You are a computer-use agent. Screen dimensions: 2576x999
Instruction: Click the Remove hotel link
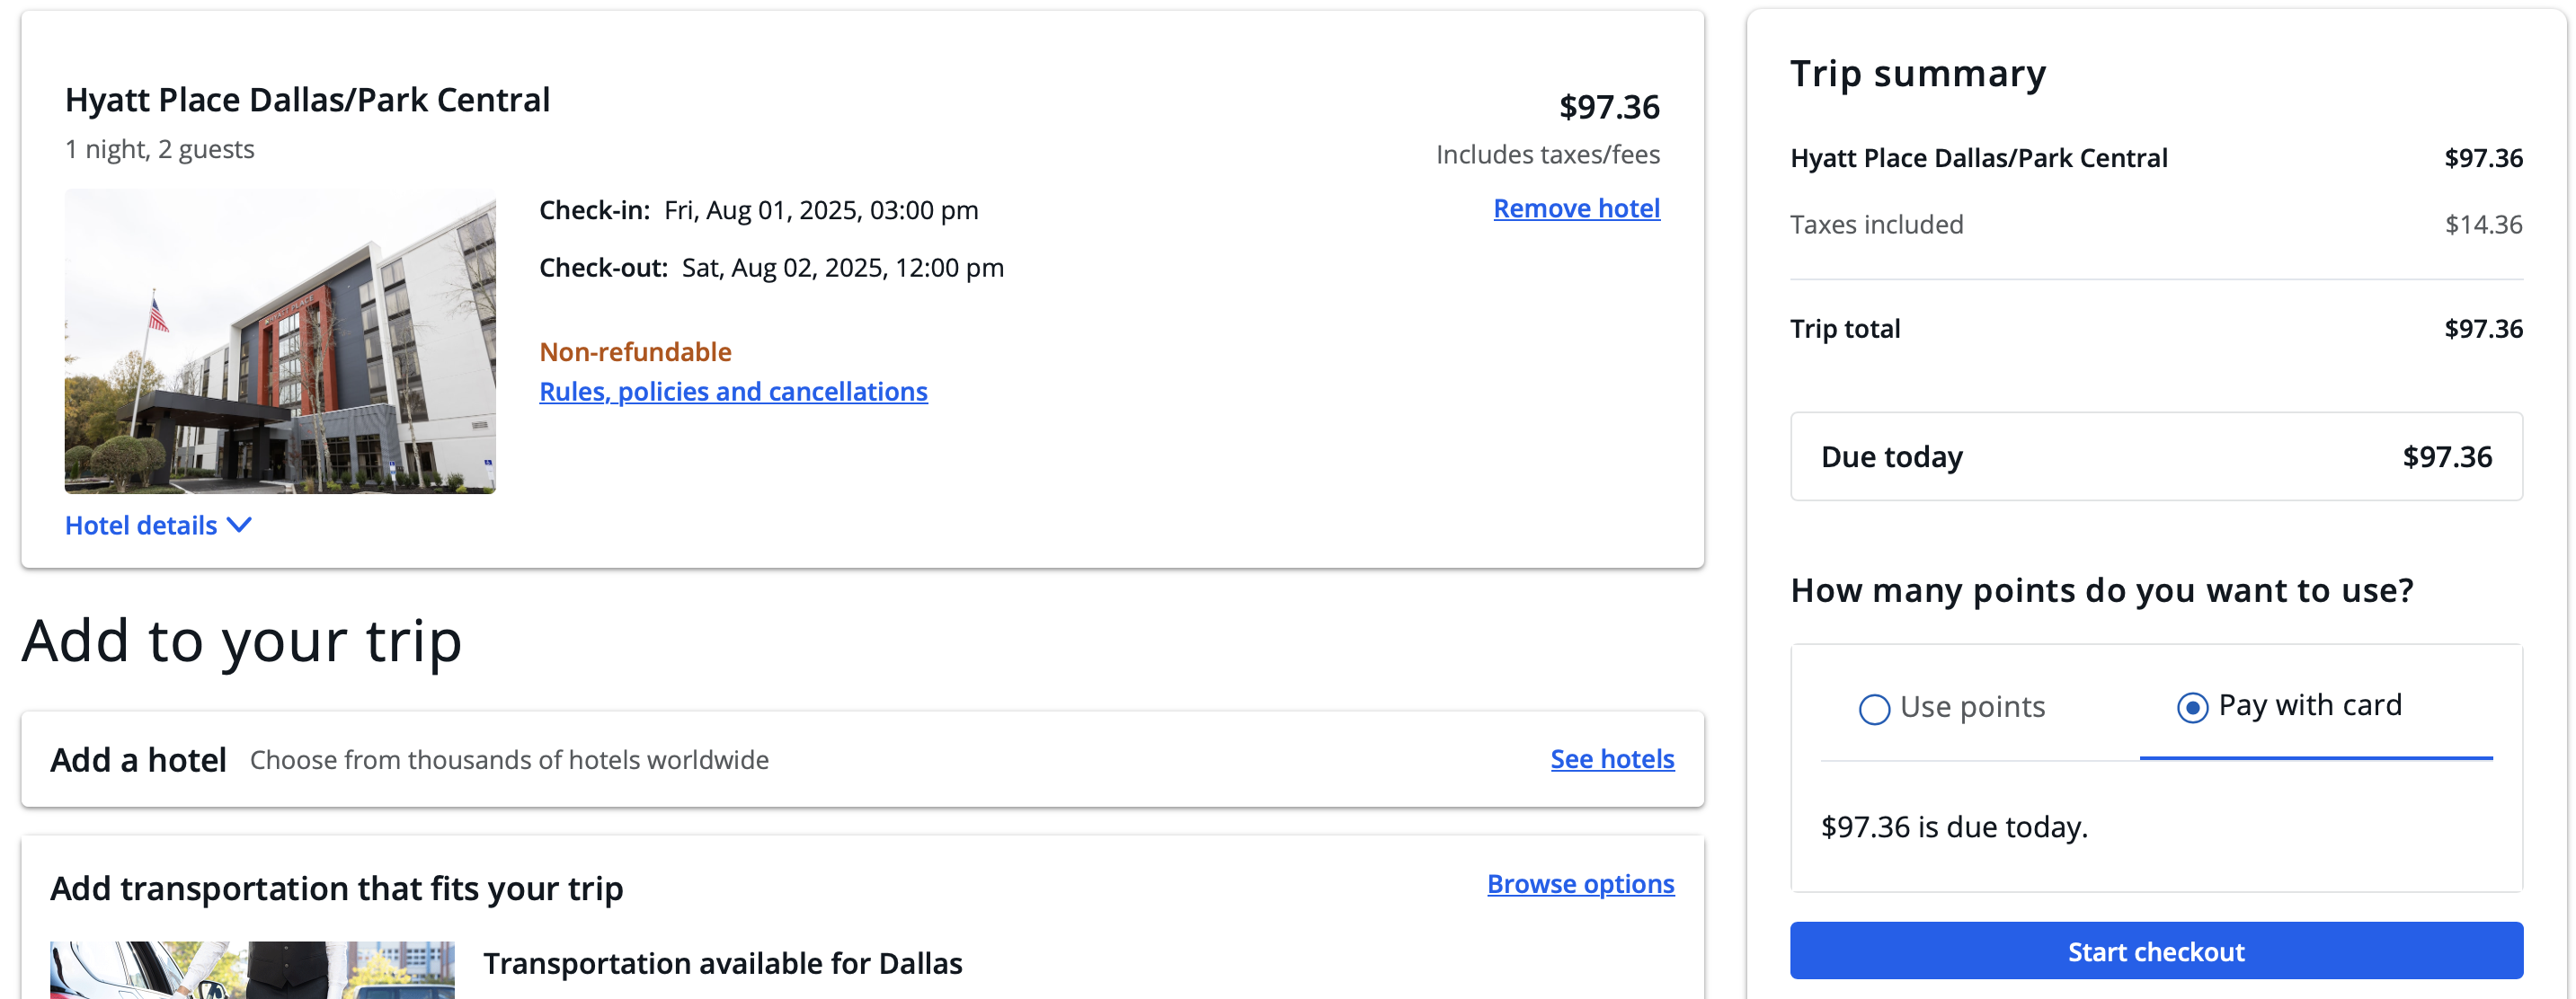point(1576,208)
